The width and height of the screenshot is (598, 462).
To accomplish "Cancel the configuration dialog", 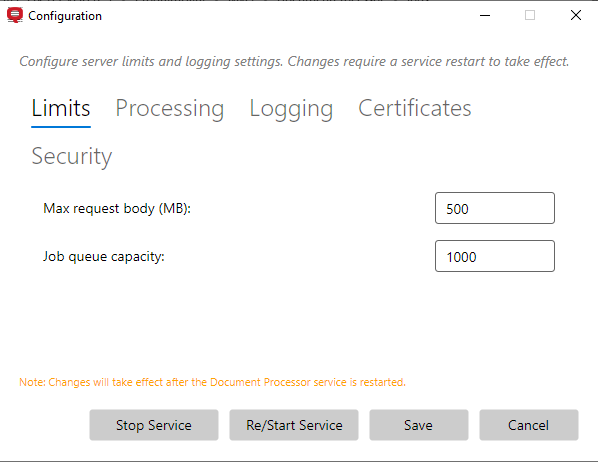I will 529,425.
